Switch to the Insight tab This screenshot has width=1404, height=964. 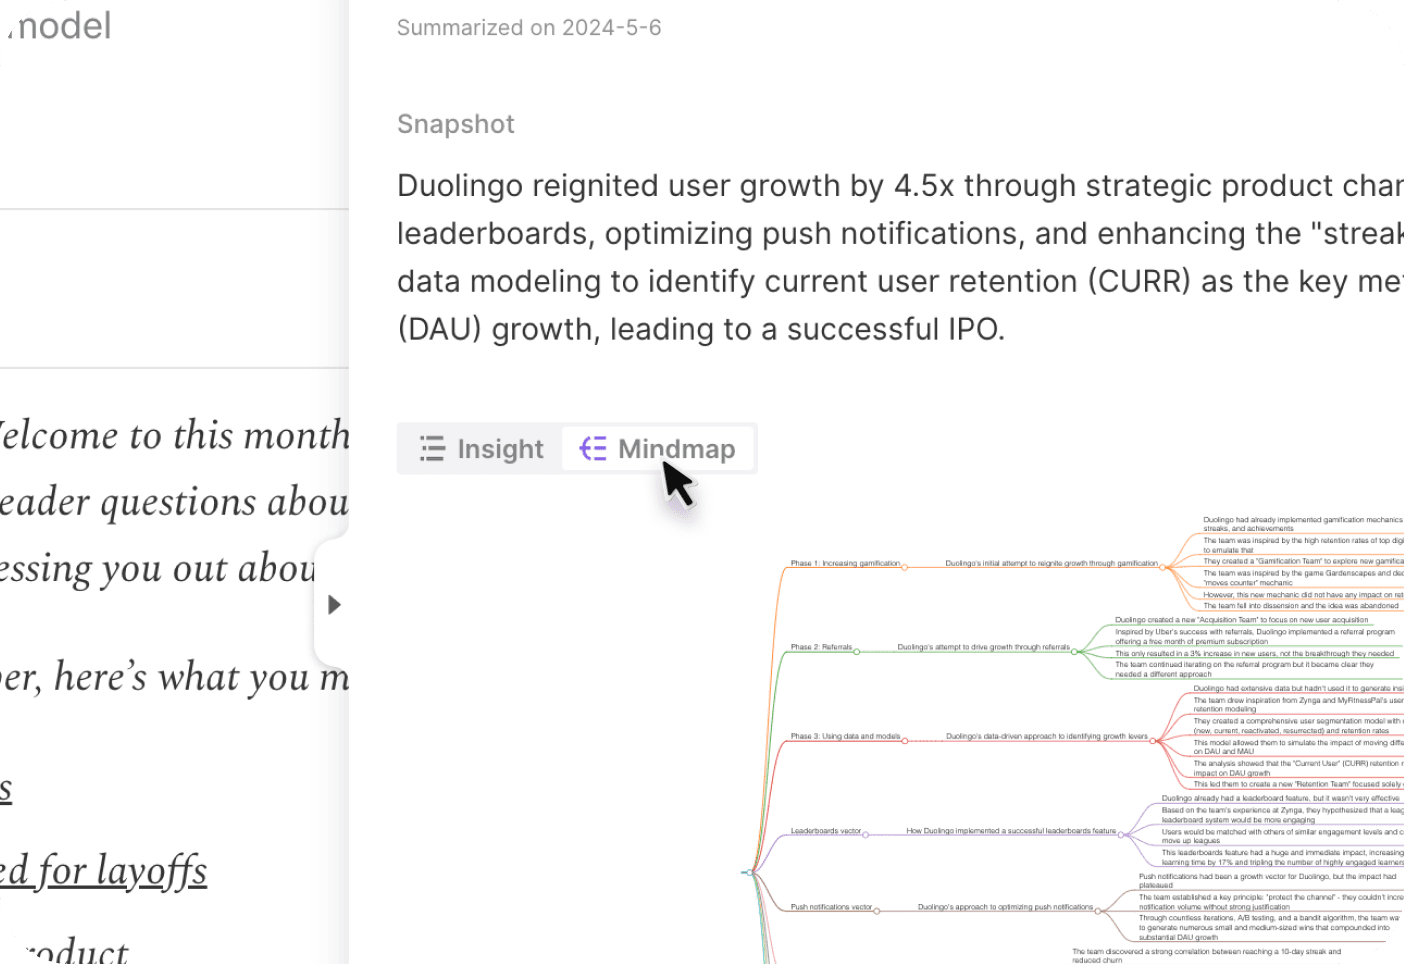pos(481,449)
